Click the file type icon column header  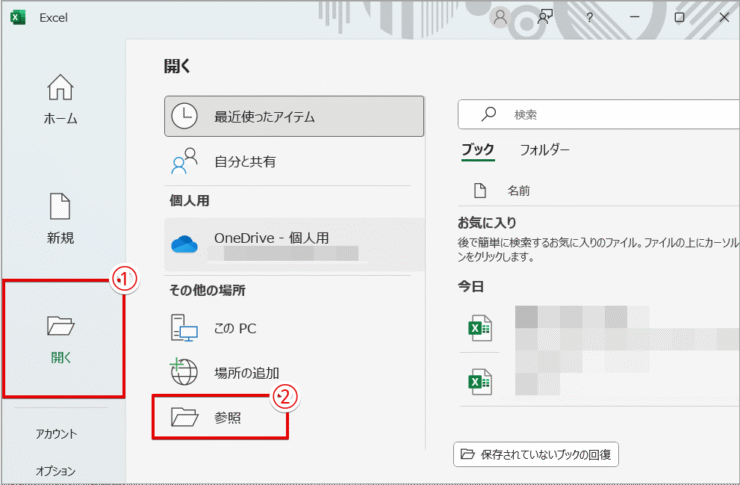pos(480,191)
